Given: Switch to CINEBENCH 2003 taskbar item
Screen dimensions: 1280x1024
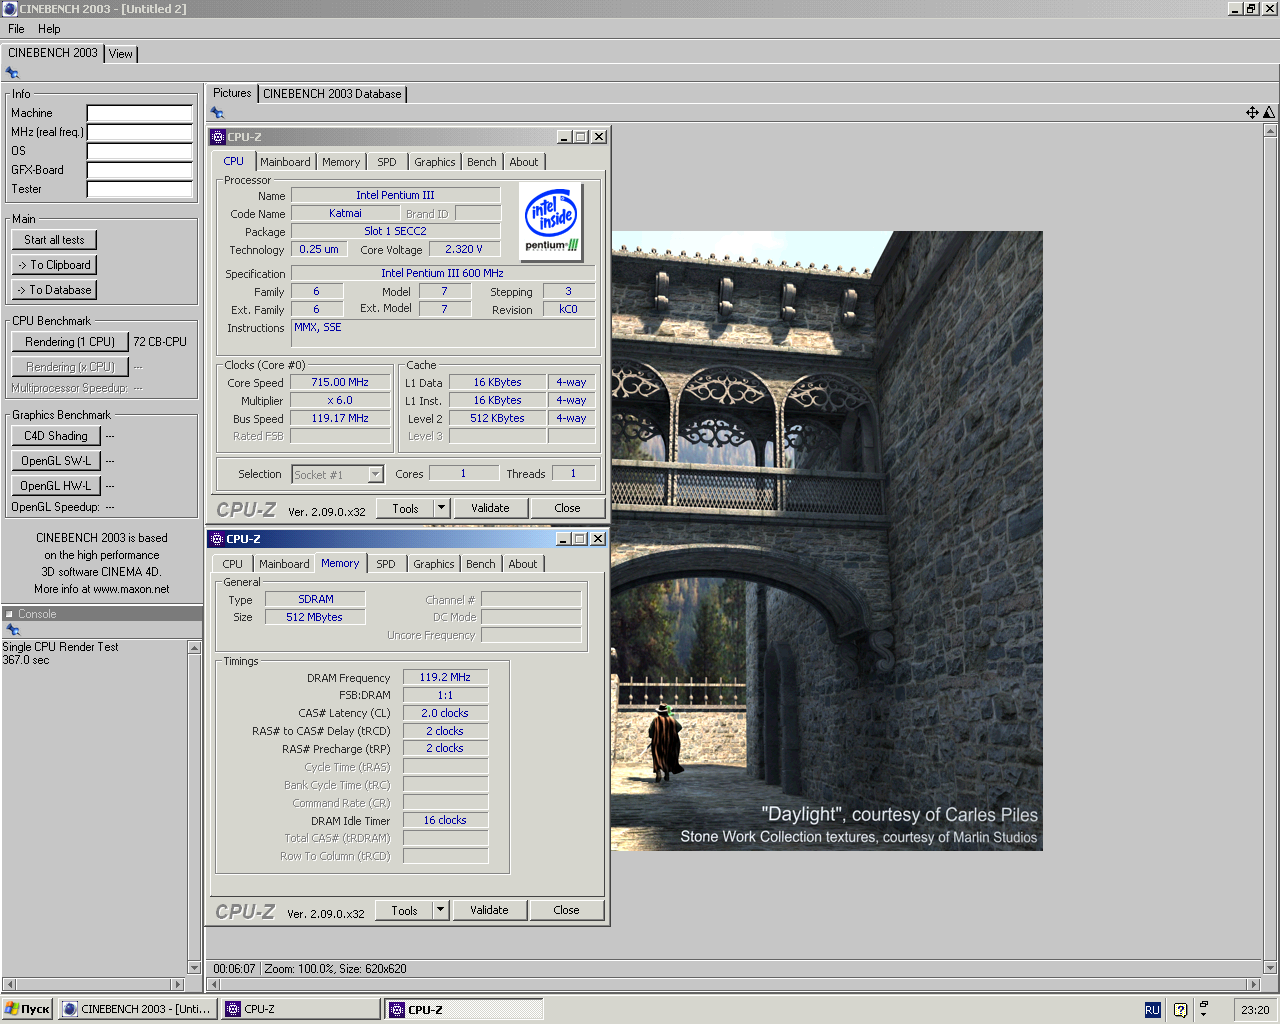Looking at the screenshot, I should 138,1009.
